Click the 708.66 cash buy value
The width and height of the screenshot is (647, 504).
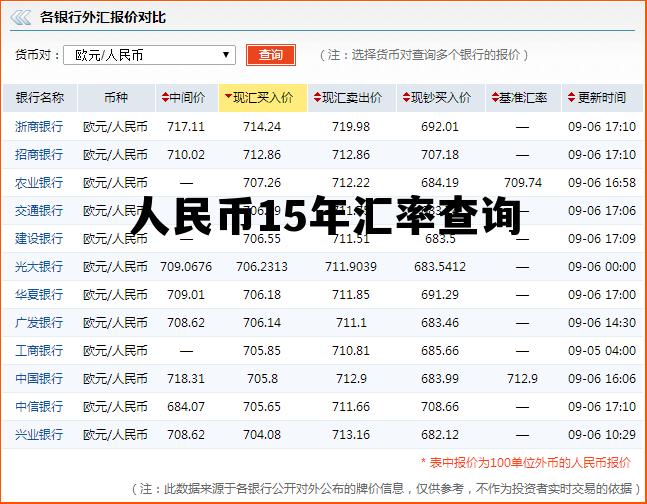pos(440,407)
